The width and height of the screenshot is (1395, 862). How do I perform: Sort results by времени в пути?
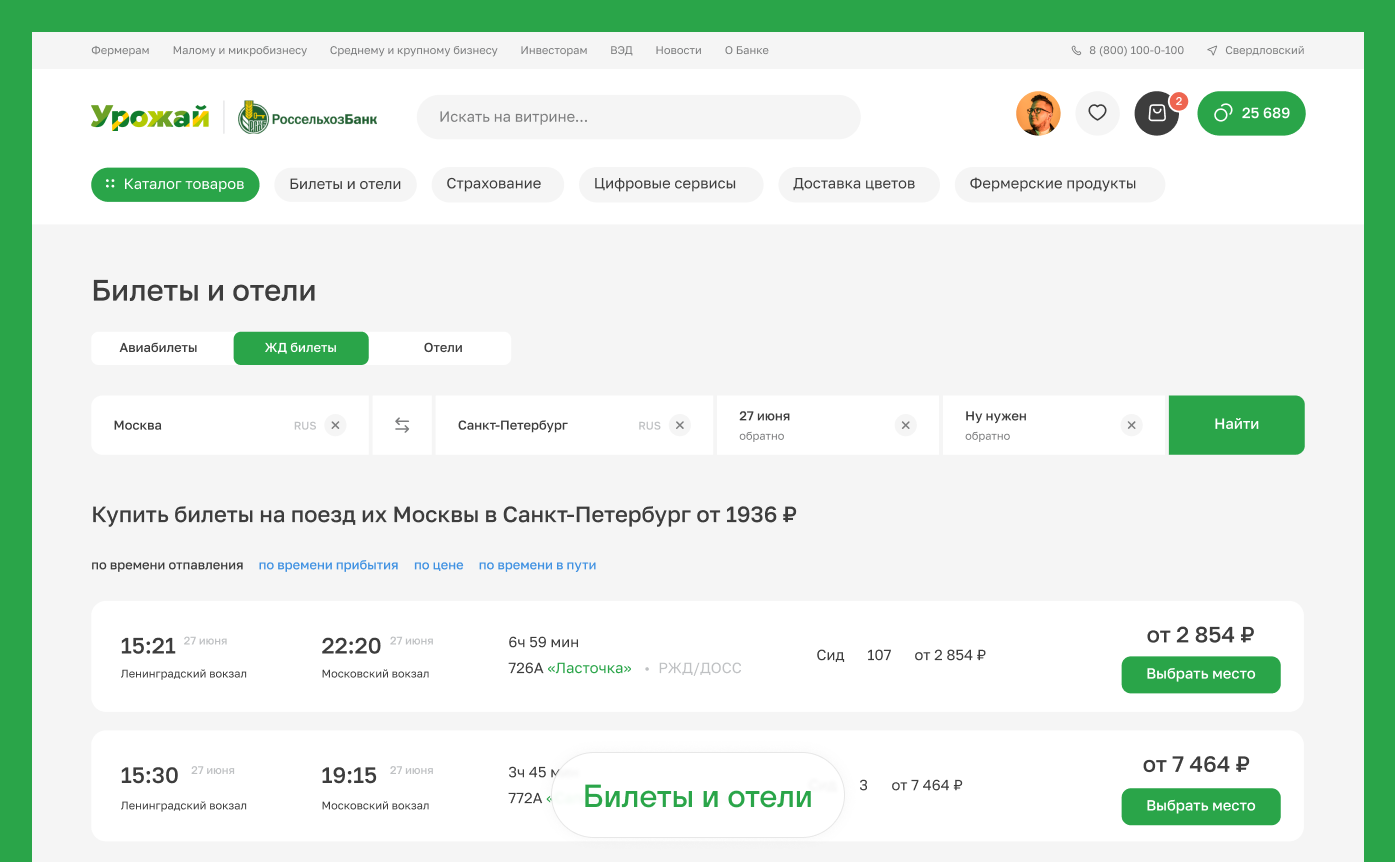(x=537, y=564)
